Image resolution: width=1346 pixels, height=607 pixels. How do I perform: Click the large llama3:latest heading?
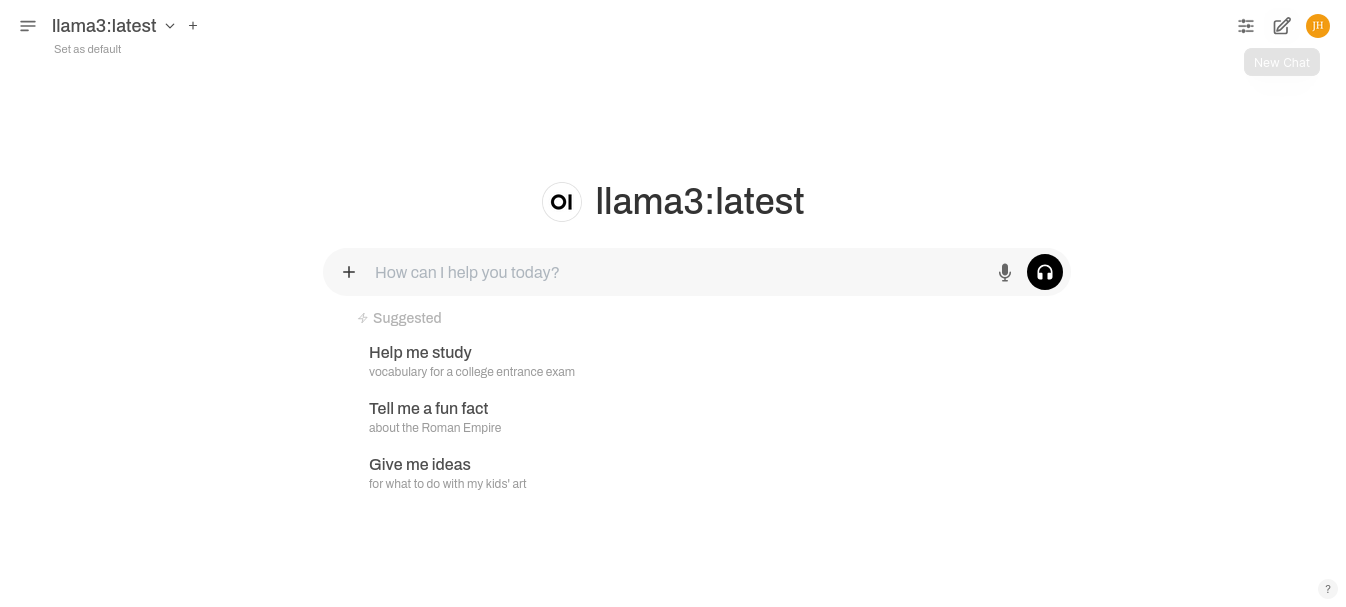click(x=699, y=202)
